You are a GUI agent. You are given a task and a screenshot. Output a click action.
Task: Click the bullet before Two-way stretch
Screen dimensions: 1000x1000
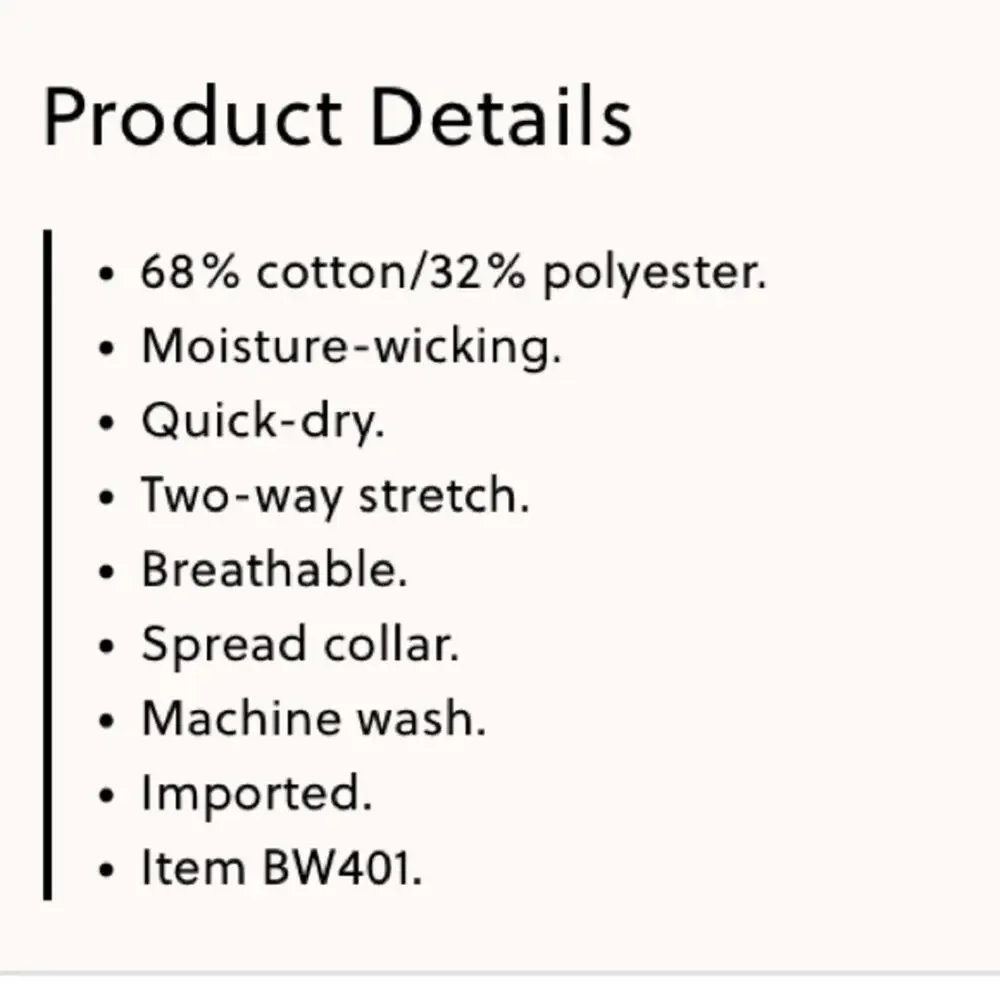(x=107, y=497)
